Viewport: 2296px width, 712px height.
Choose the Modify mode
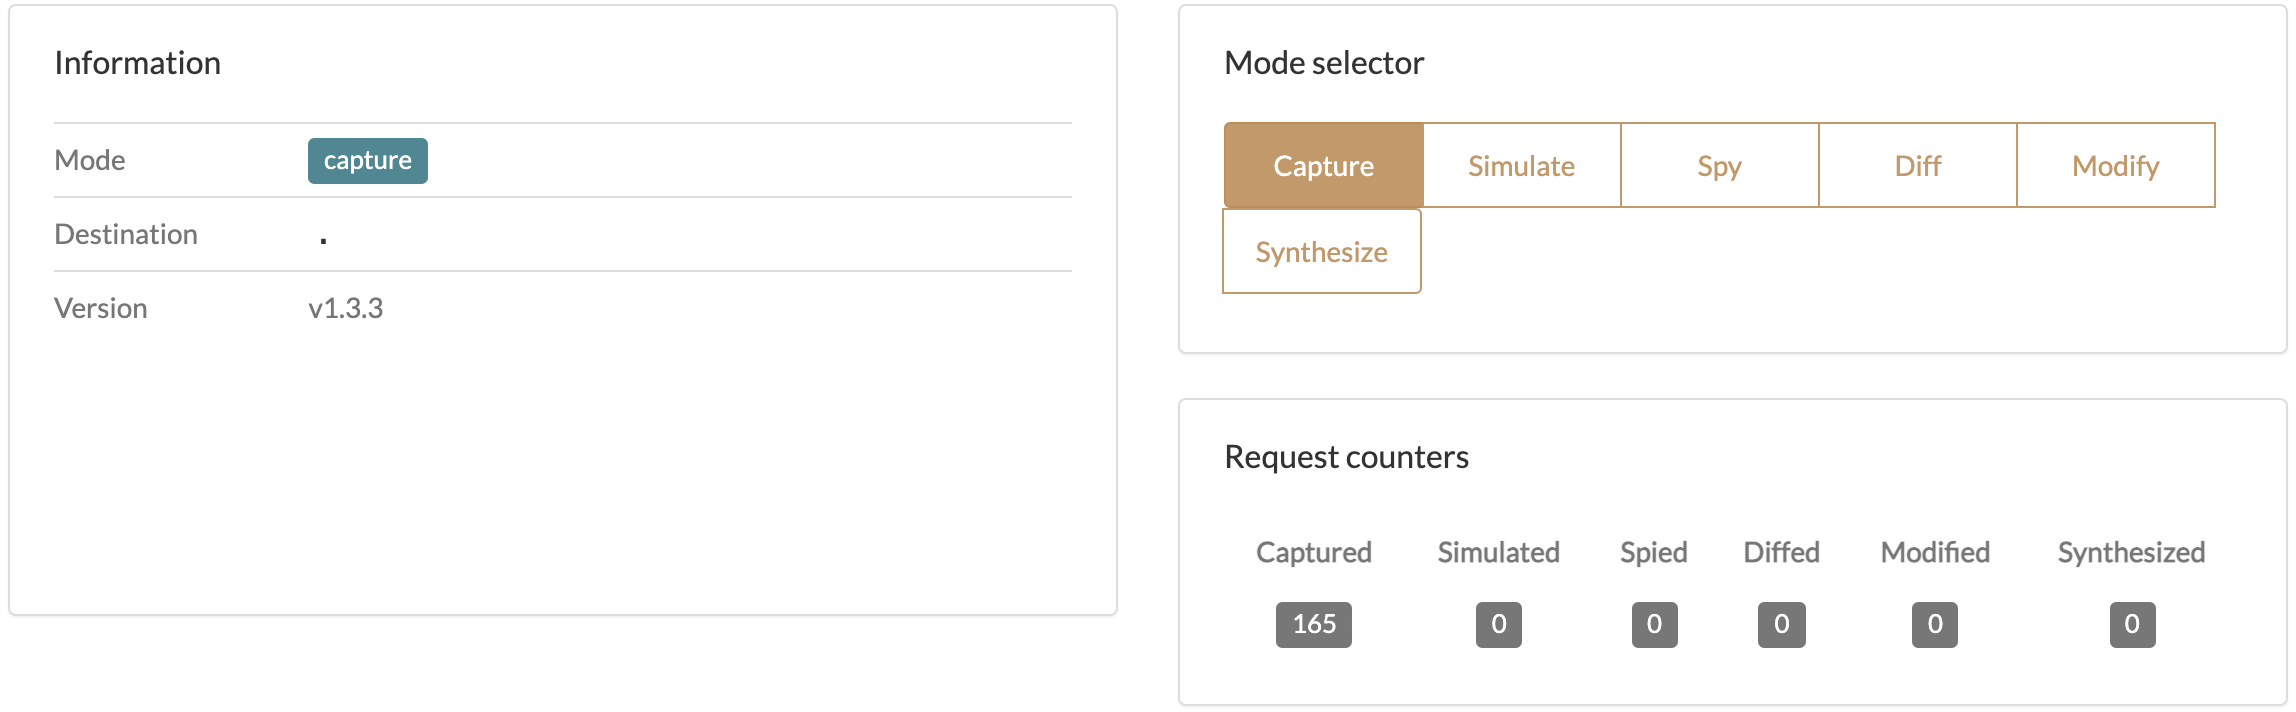click(2116, 165)
